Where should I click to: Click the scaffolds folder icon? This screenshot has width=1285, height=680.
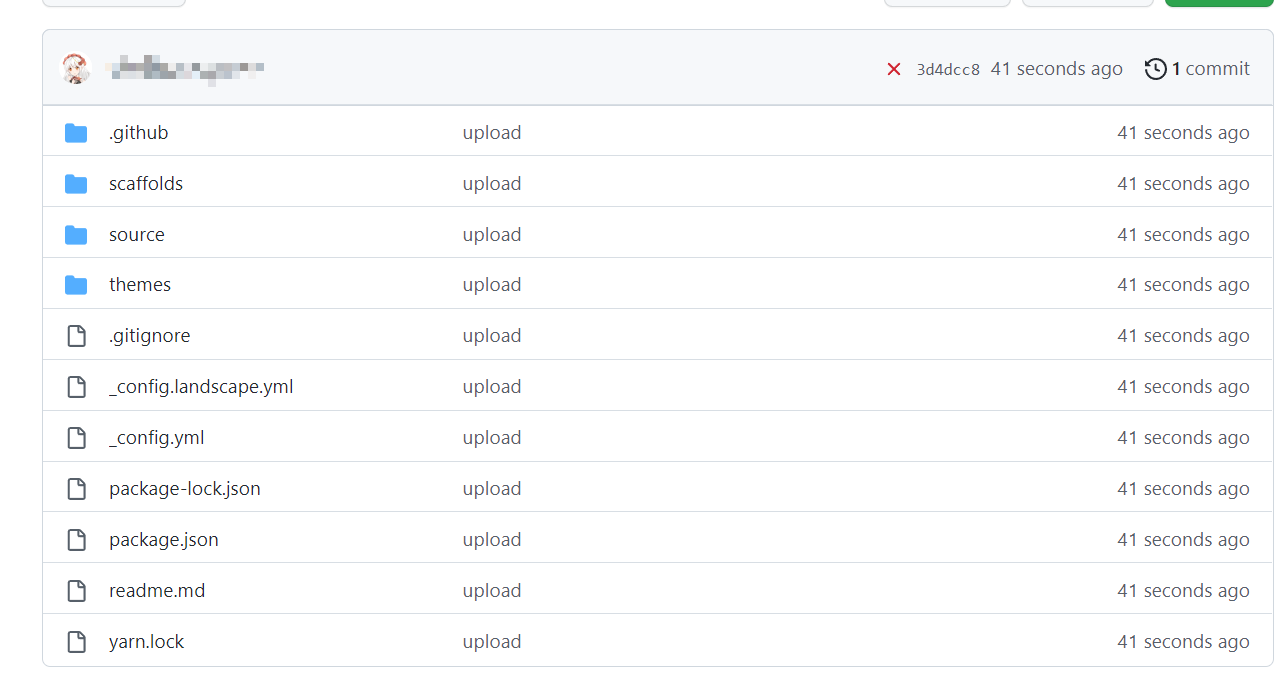(x=76, y=184)
